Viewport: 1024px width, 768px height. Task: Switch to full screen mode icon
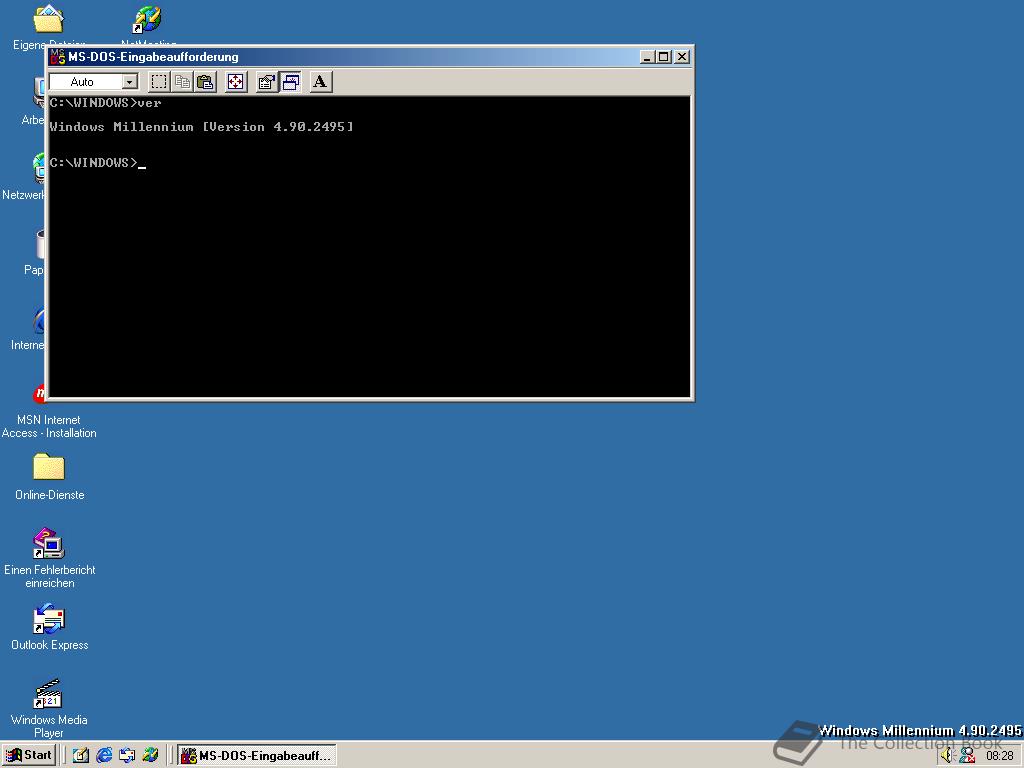(236, 82)
